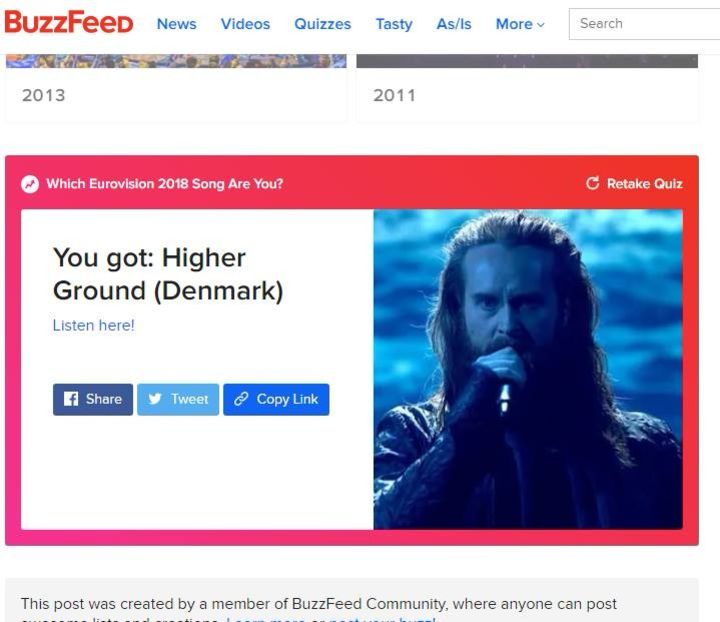Image resolution: width=720 pixels, height=622 pixels.
Task: Open the Quizzes menu item
Action: click(x=322, y=24)
